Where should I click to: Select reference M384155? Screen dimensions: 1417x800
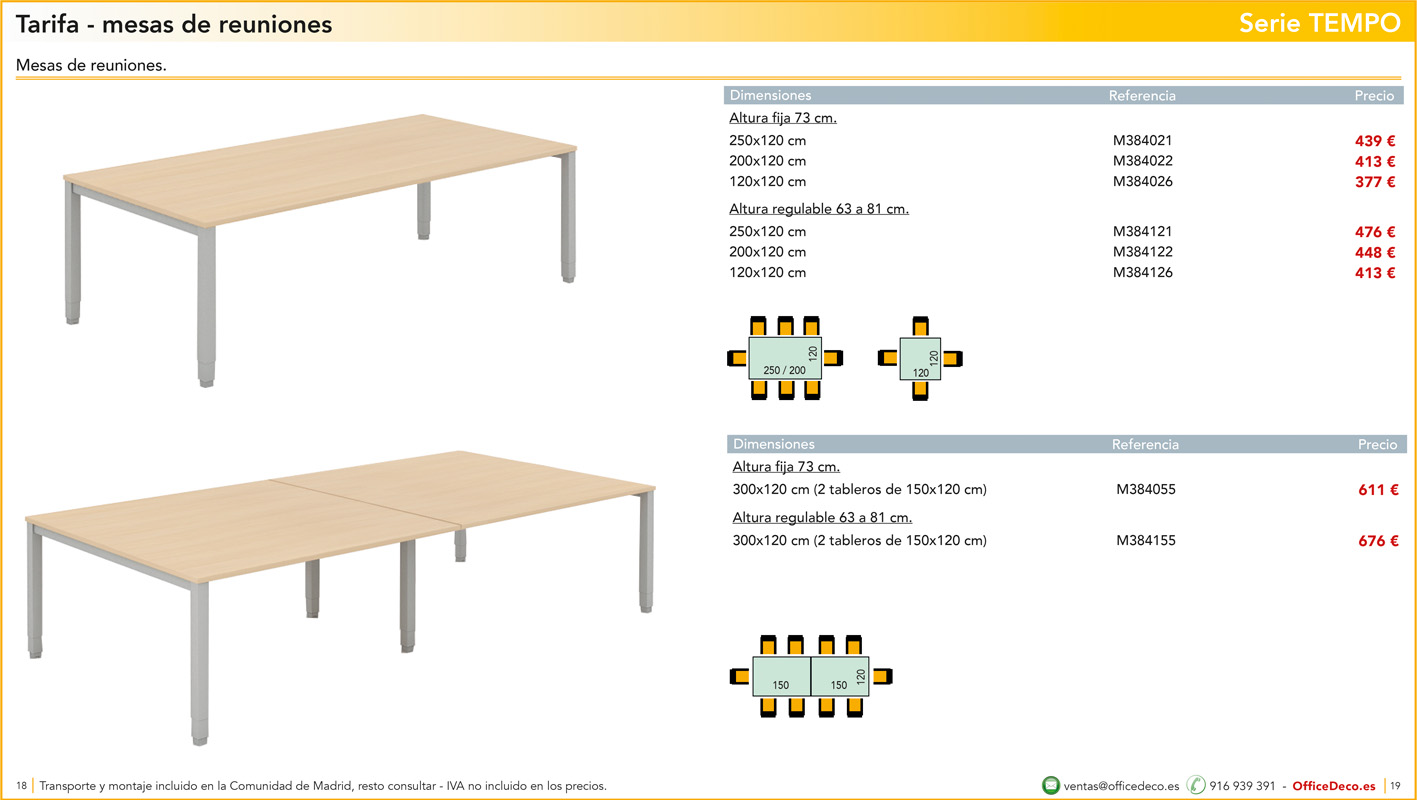(1146, 541)
